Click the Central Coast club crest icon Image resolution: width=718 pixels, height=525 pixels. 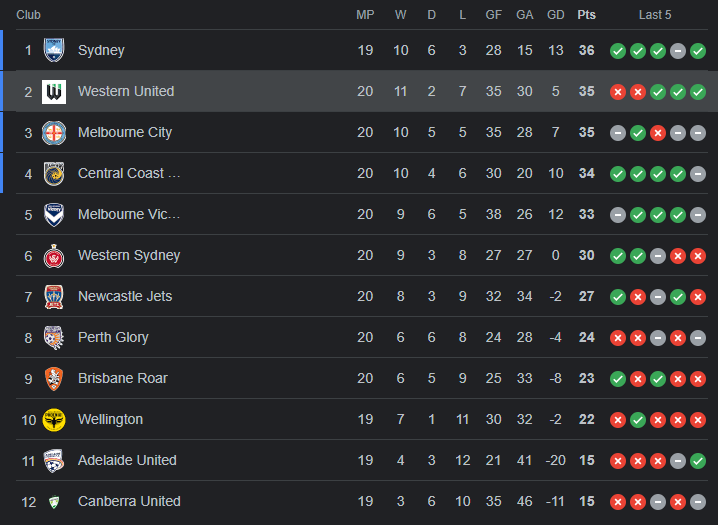point(54,173)
